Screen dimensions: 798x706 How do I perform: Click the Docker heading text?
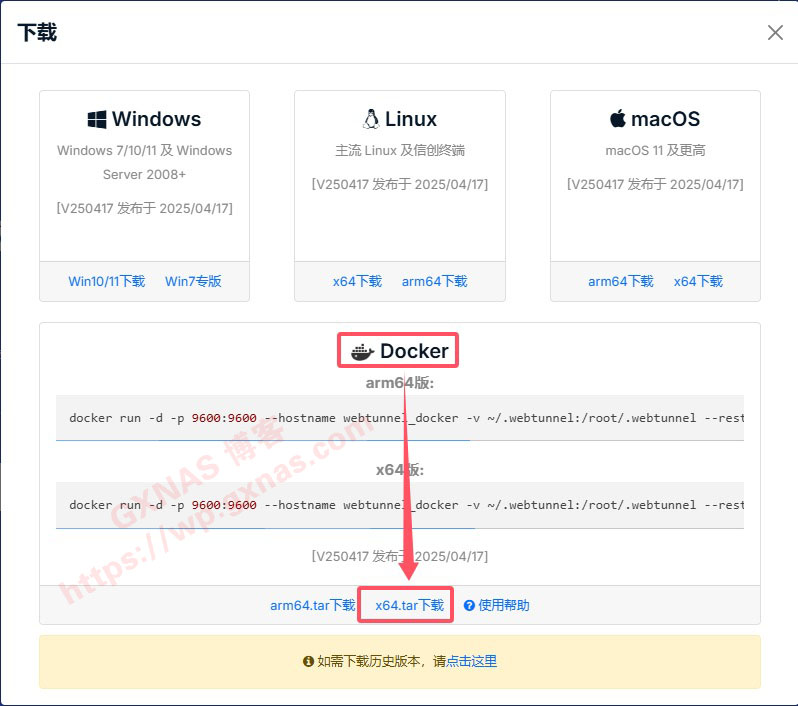click(414, 351)
